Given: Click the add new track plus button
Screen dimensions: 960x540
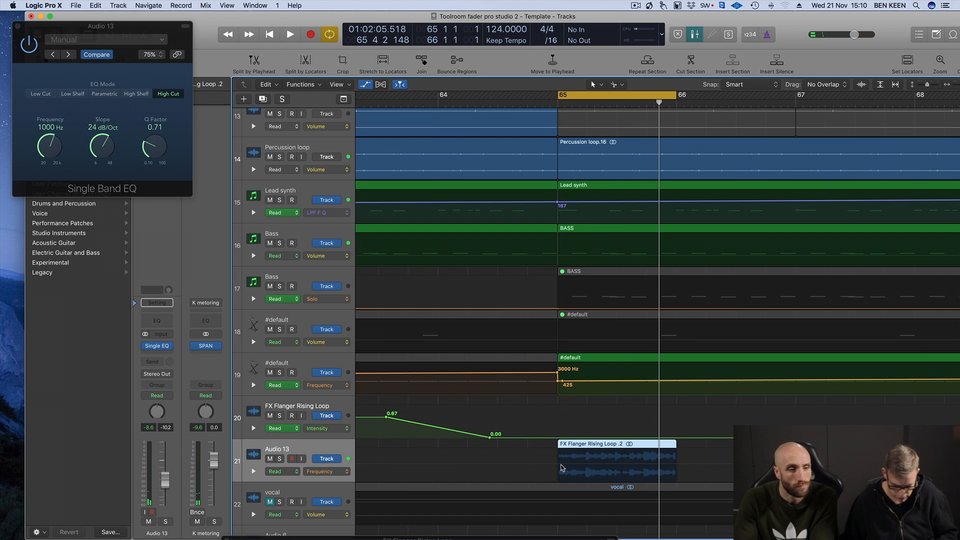Looking at the screenshot, I should 243,99.
